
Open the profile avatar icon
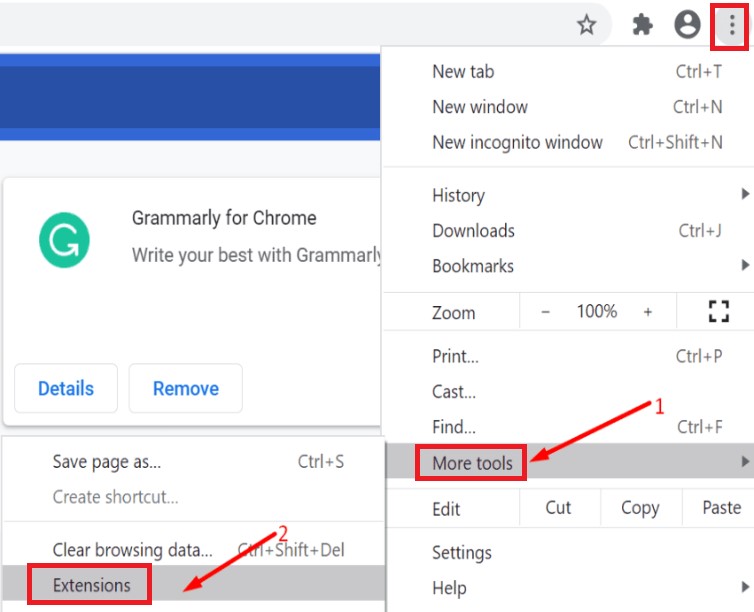click(x=687, y=24)
